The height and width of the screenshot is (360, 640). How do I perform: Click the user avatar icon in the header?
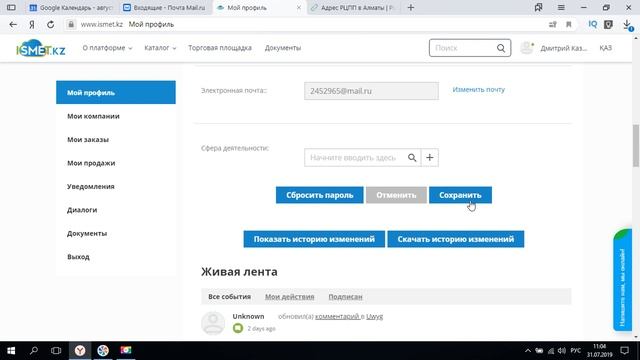tap(527, 48)
